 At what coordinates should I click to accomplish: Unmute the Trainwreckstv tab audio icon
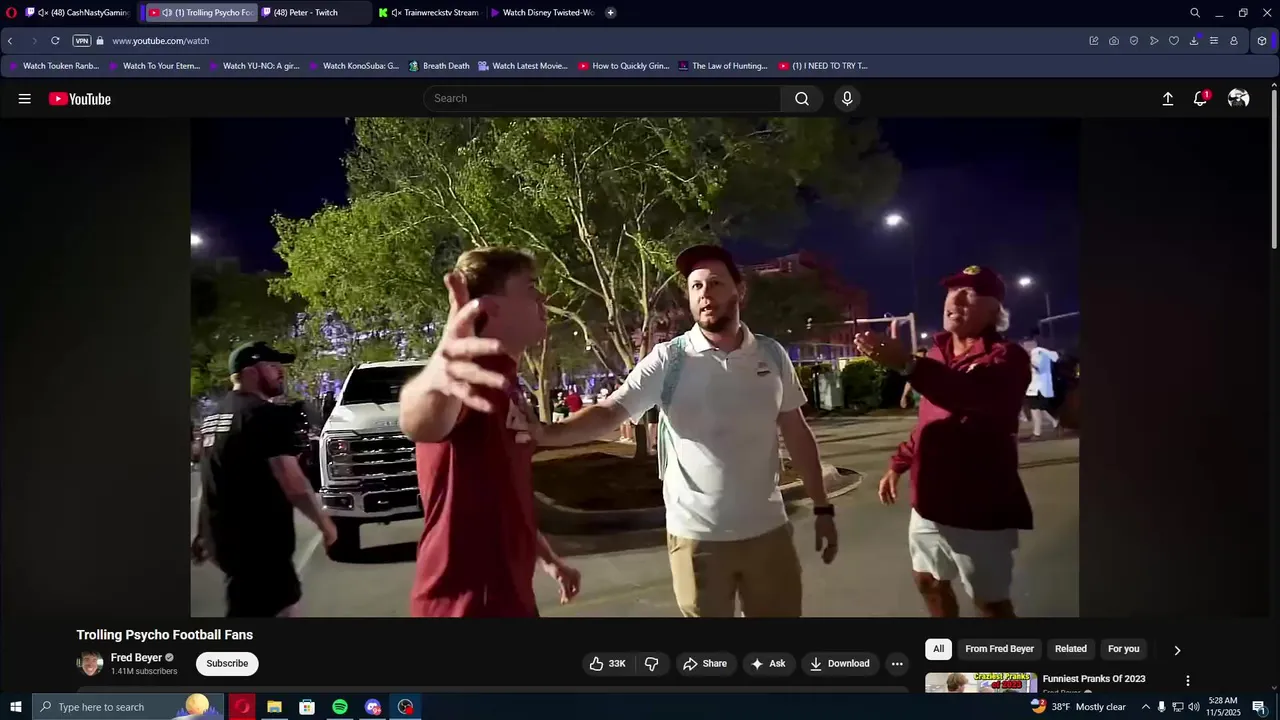(396, 12)
